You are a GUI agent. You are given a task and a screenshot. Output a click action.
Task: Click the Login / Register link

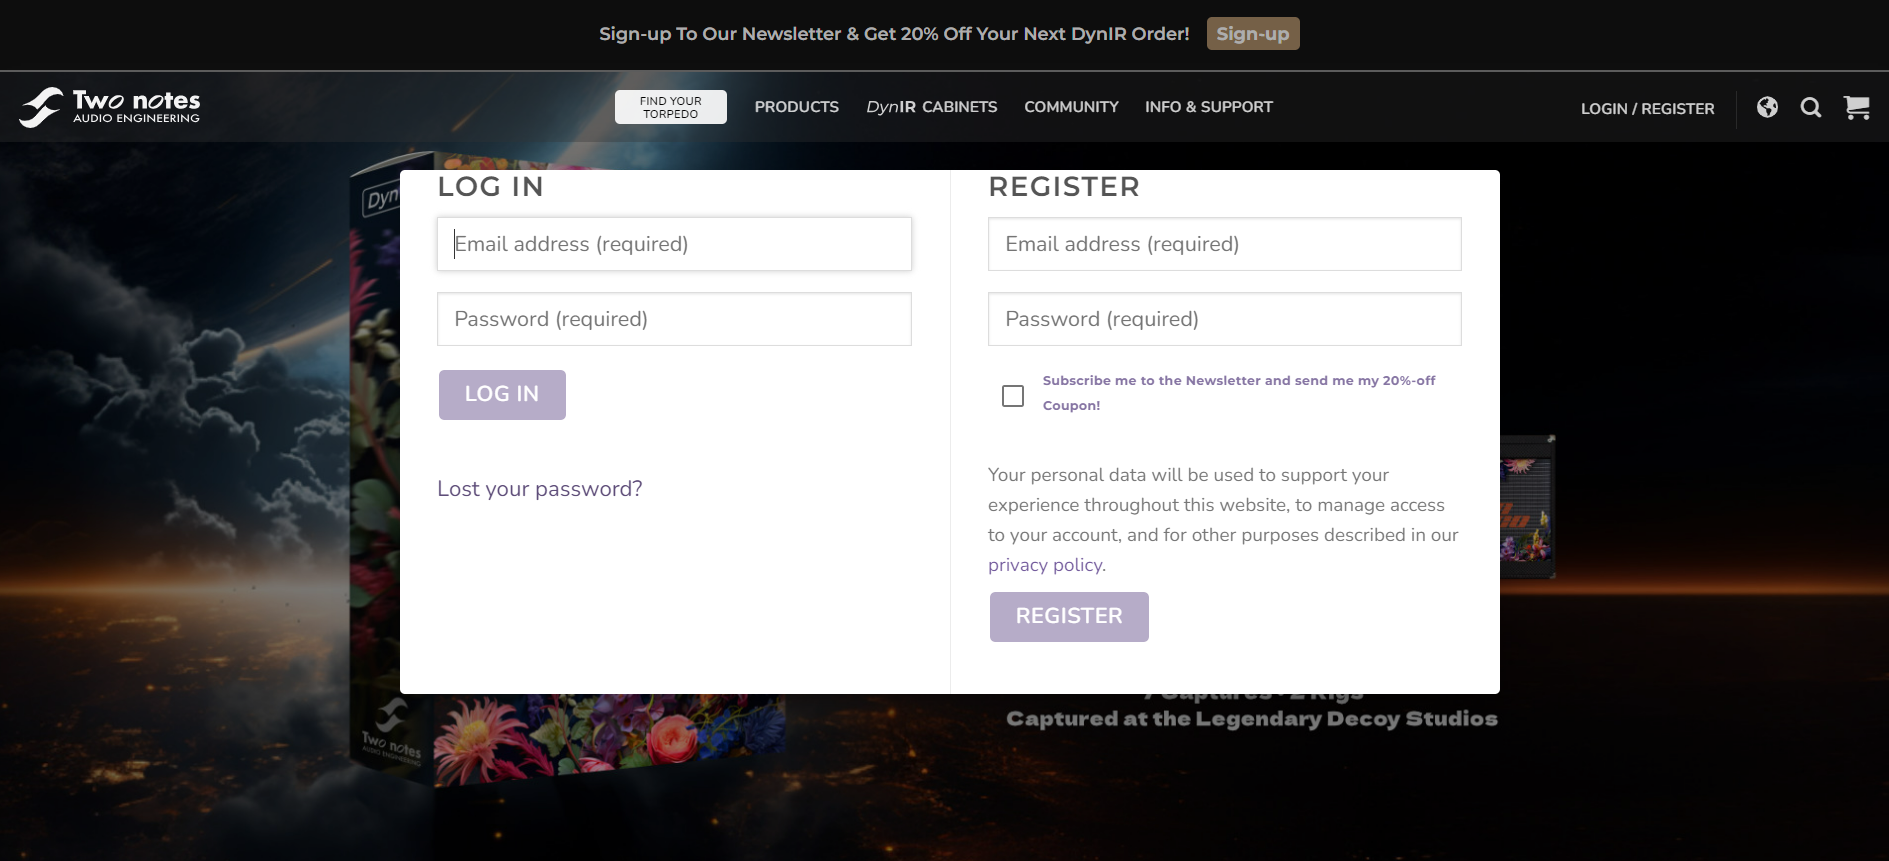click(1647, 108)
